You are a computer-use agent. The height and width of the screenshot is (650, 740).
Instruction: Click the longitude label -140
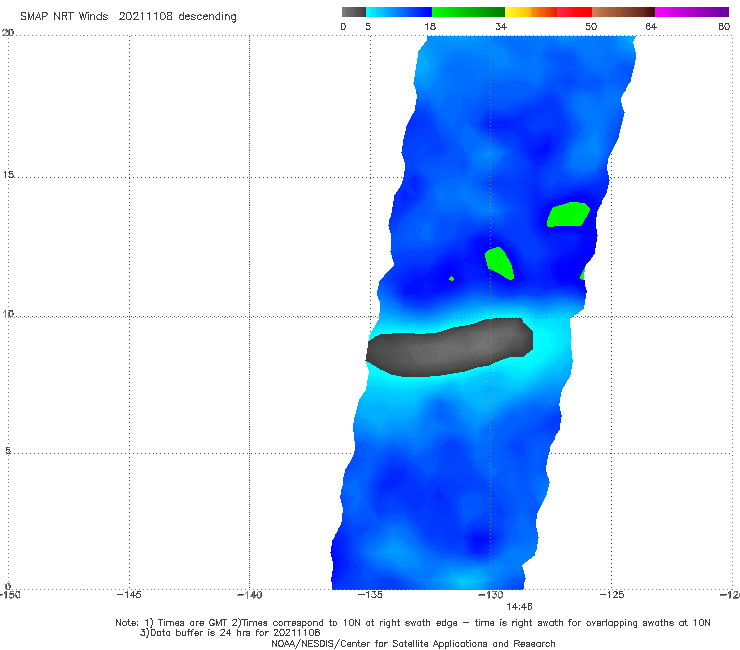click(249, 595)
